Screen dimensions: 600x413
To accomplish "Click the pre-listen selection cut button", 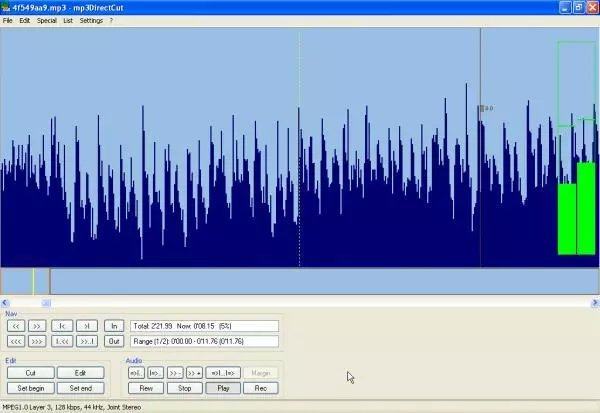I will [x=223, y=373].
